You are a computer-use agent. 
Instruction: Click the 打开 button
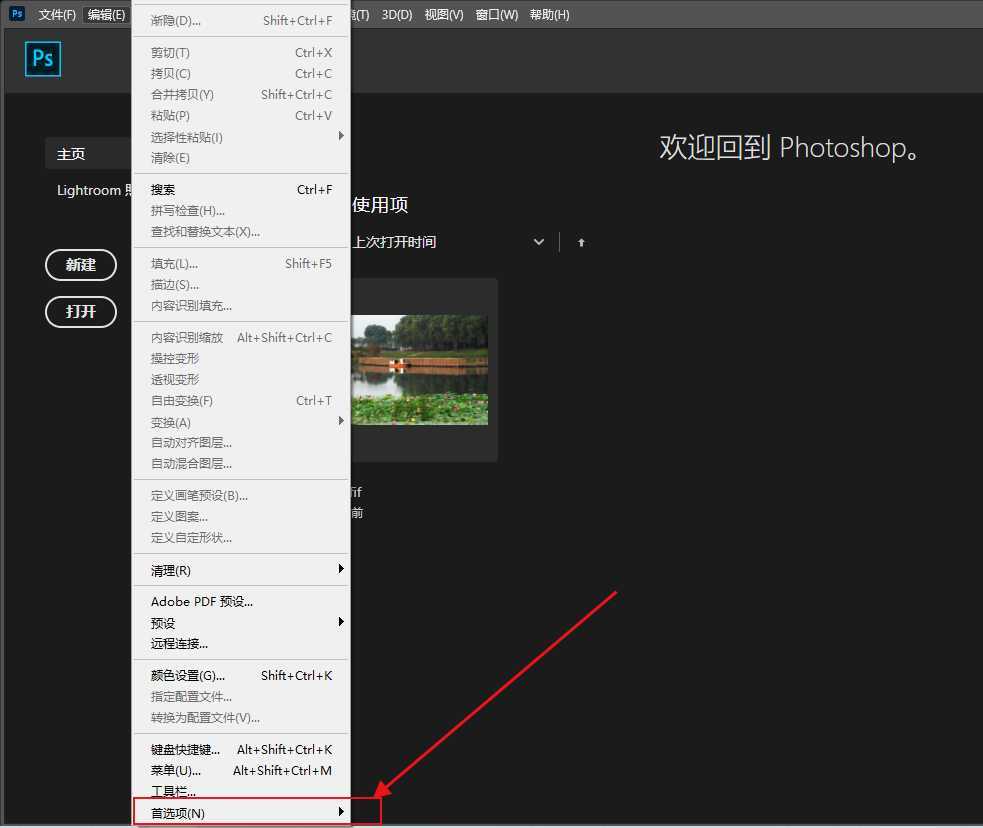tap(81, 312)
